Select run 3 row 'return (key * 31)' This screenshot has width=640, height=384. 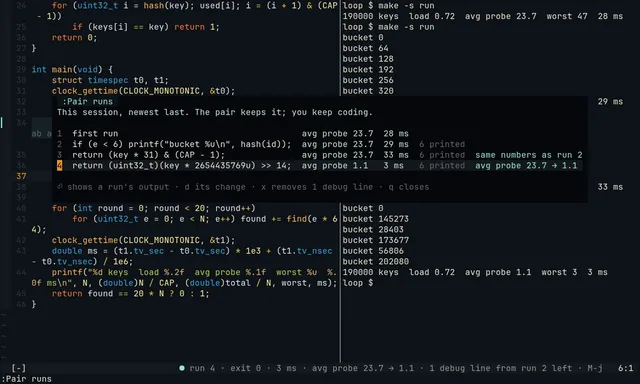[320, 155]
